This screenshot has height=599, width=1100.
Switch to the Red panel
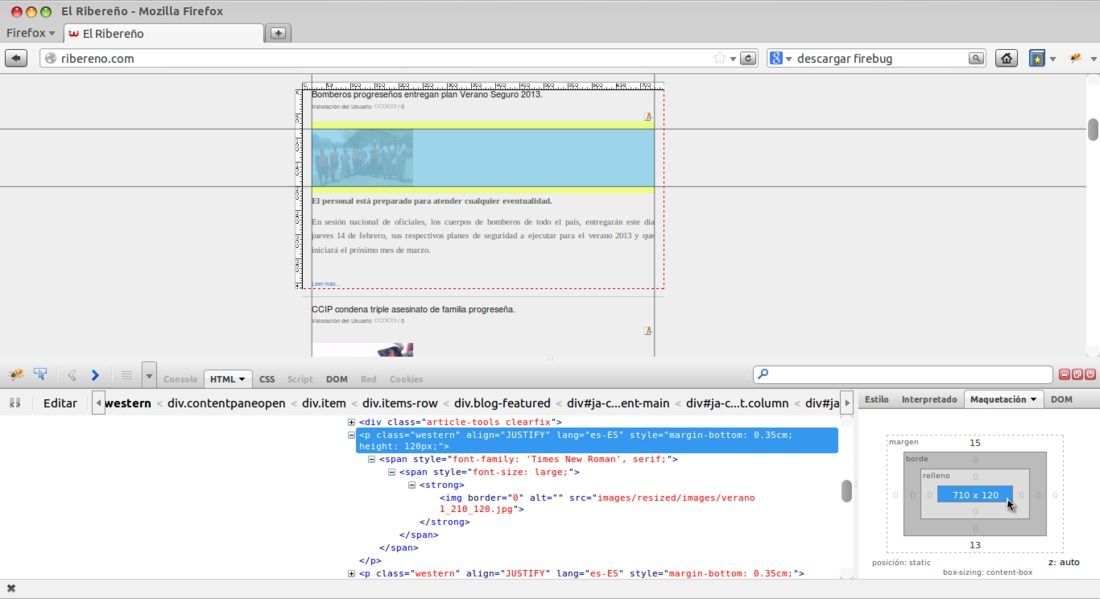click(368, 379)
